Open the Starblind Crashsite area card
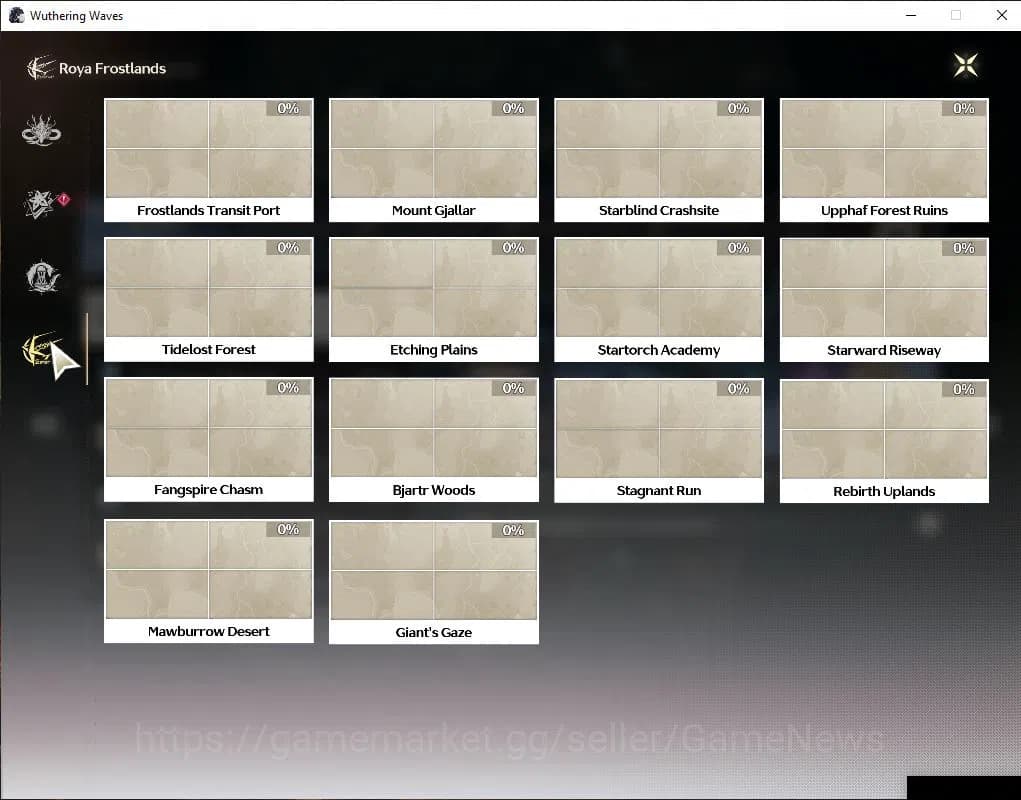Viewport: 1021px width, 800px height. pyautogui.click(x=658, y=159)
